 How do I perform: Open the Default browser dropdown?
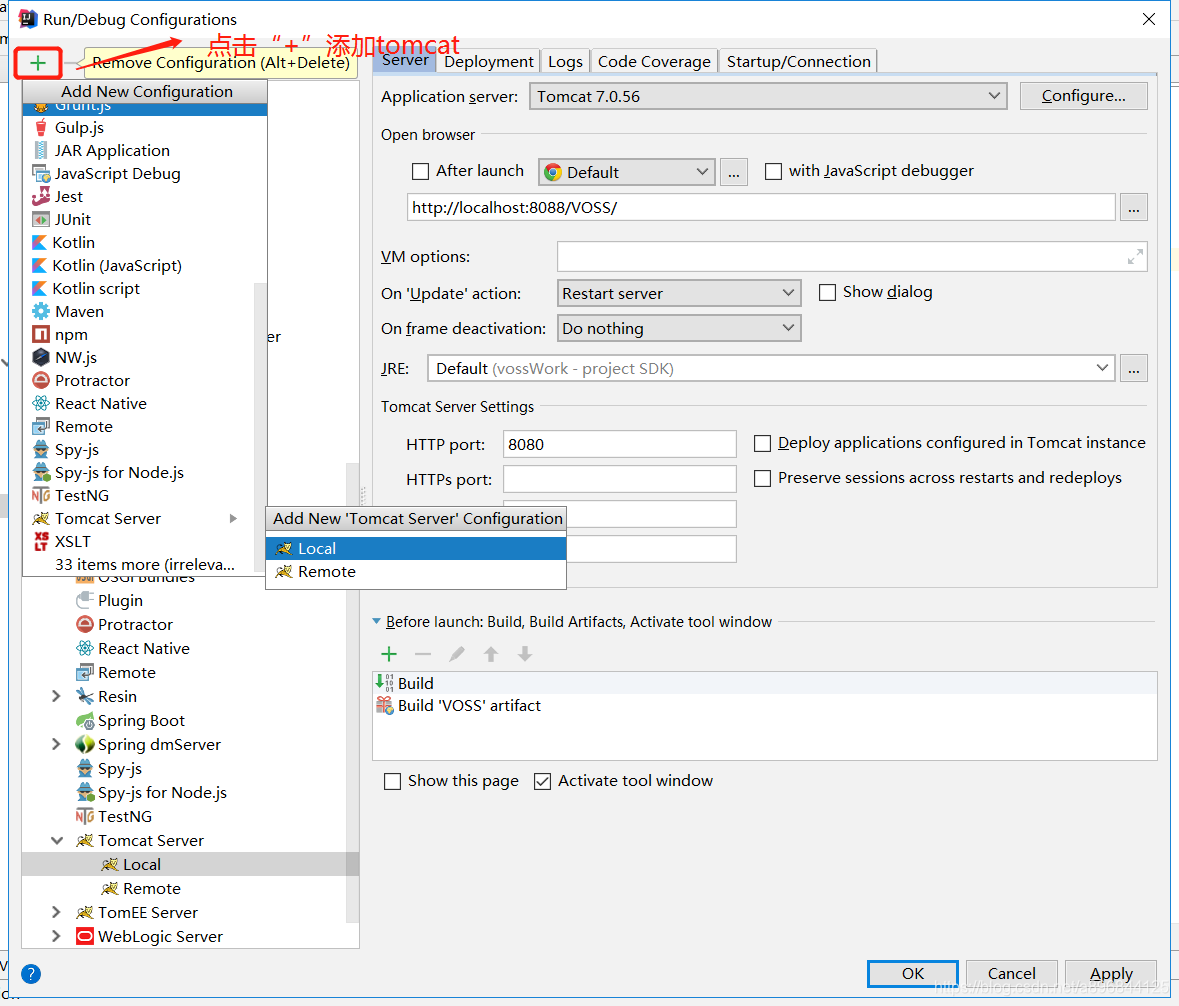coord(626,172)
